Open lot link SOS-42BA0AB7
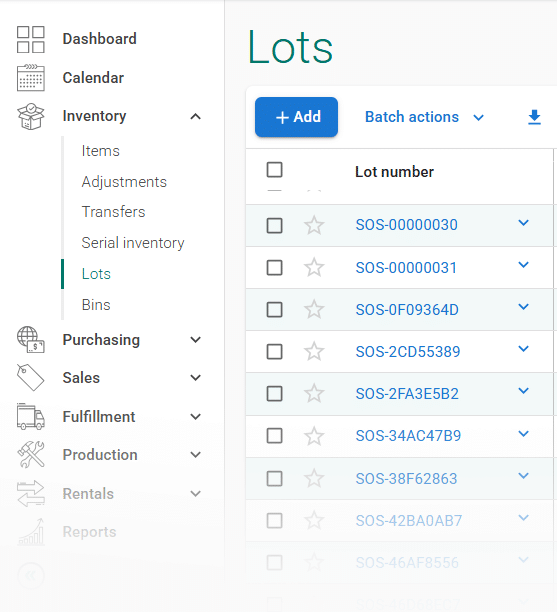 [409, 521]
